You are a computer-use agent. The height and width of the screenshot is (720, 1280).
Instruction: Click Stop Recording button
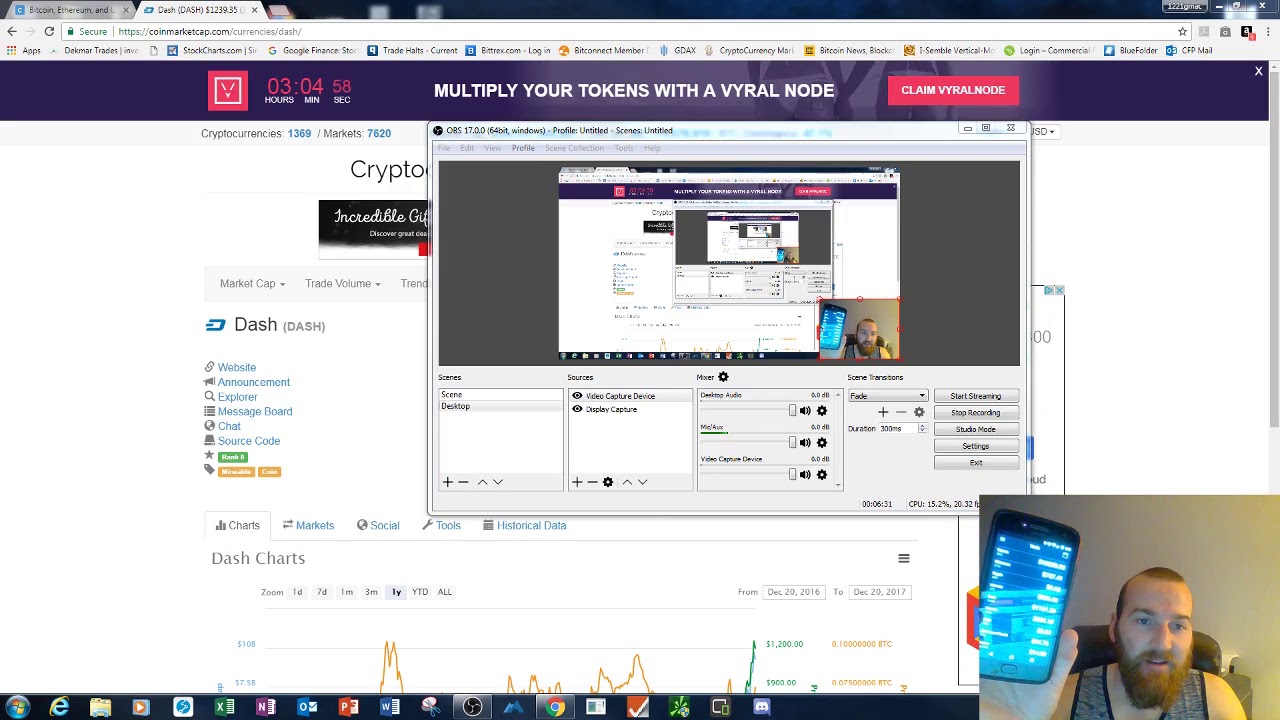(x=976, y=413)
